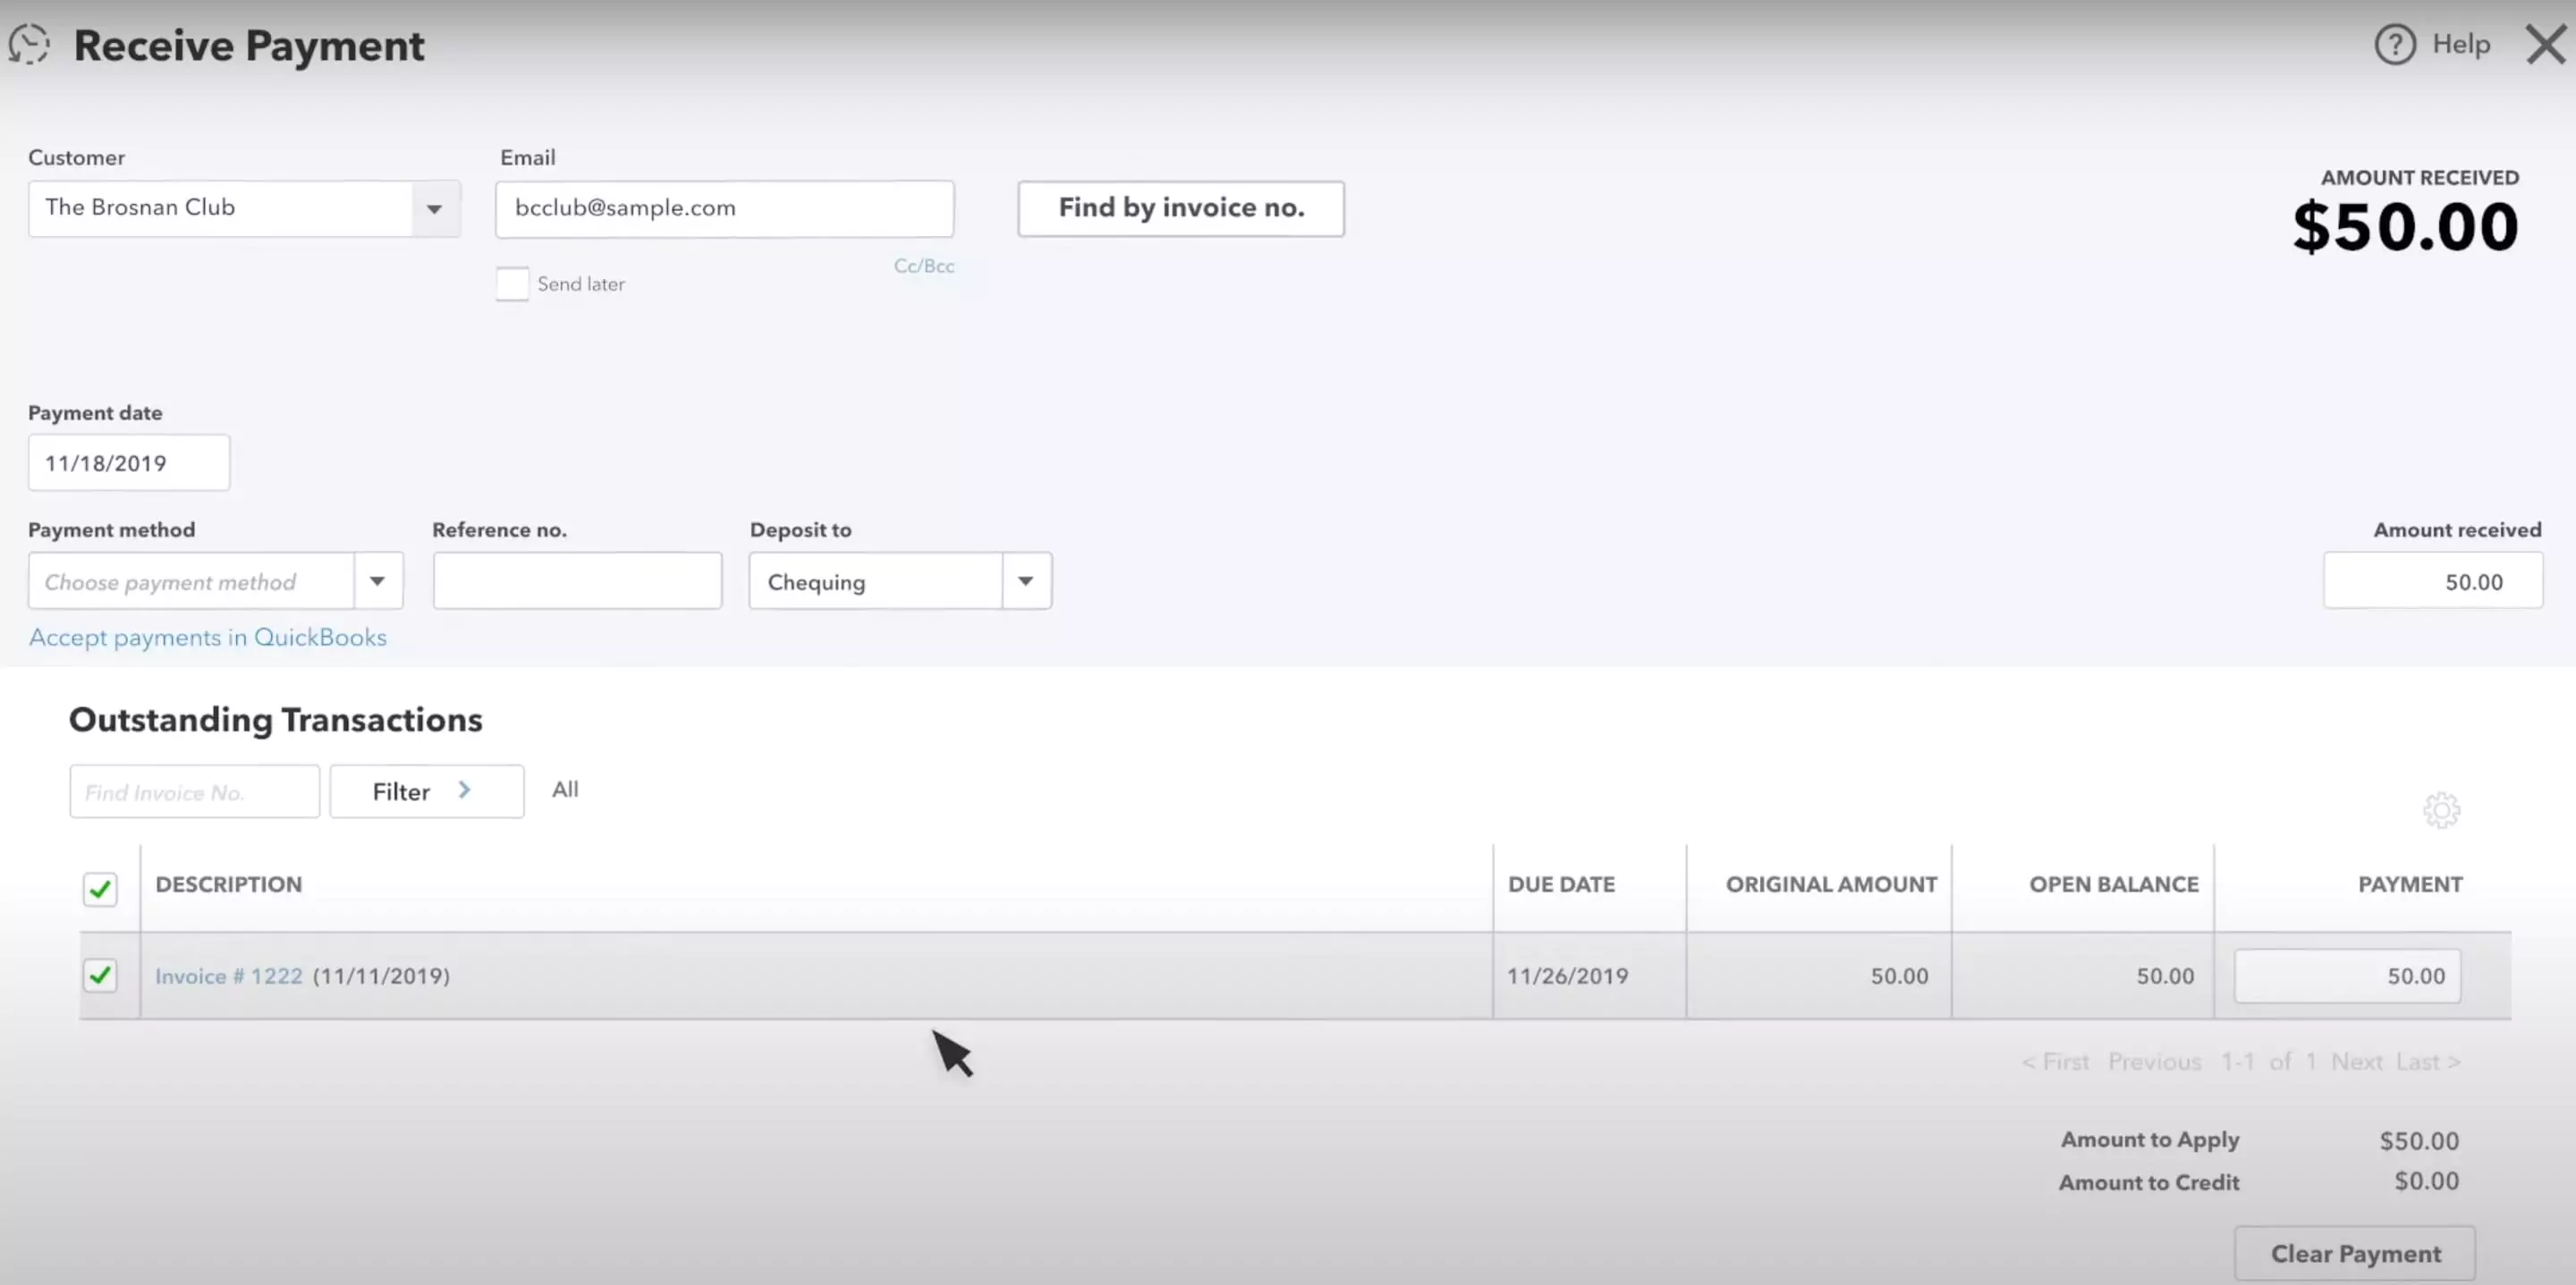Click the Find Invoice No. search box
The height and width of the screenshot is (1285, 2576).
(194, 792)
